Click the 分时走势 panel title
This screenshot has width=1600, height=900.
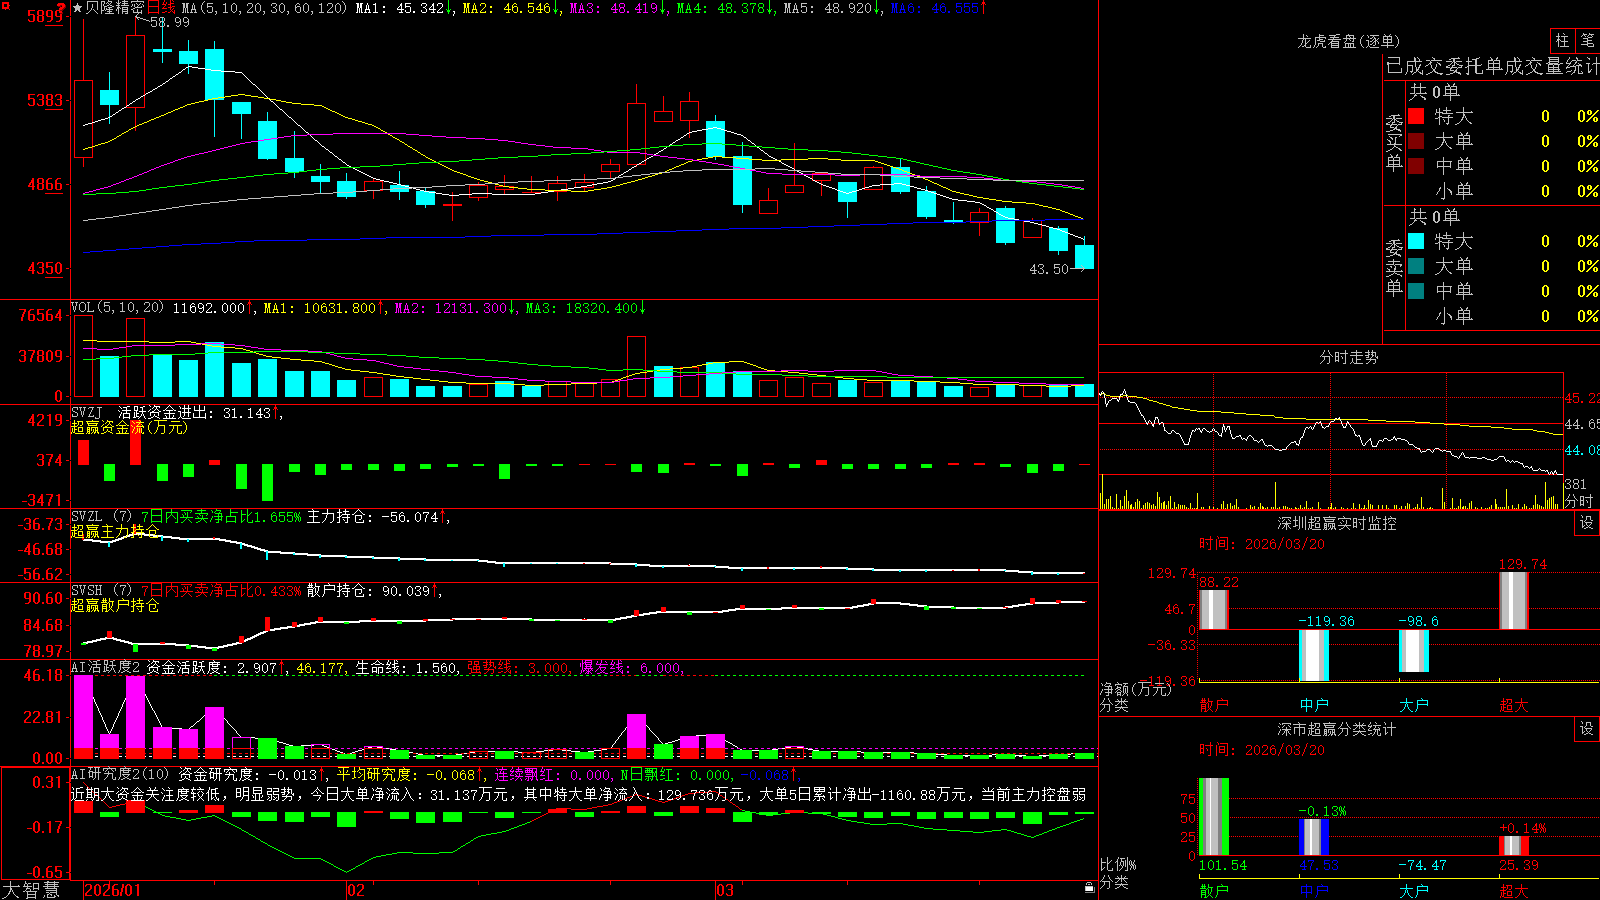(1348, 357)
